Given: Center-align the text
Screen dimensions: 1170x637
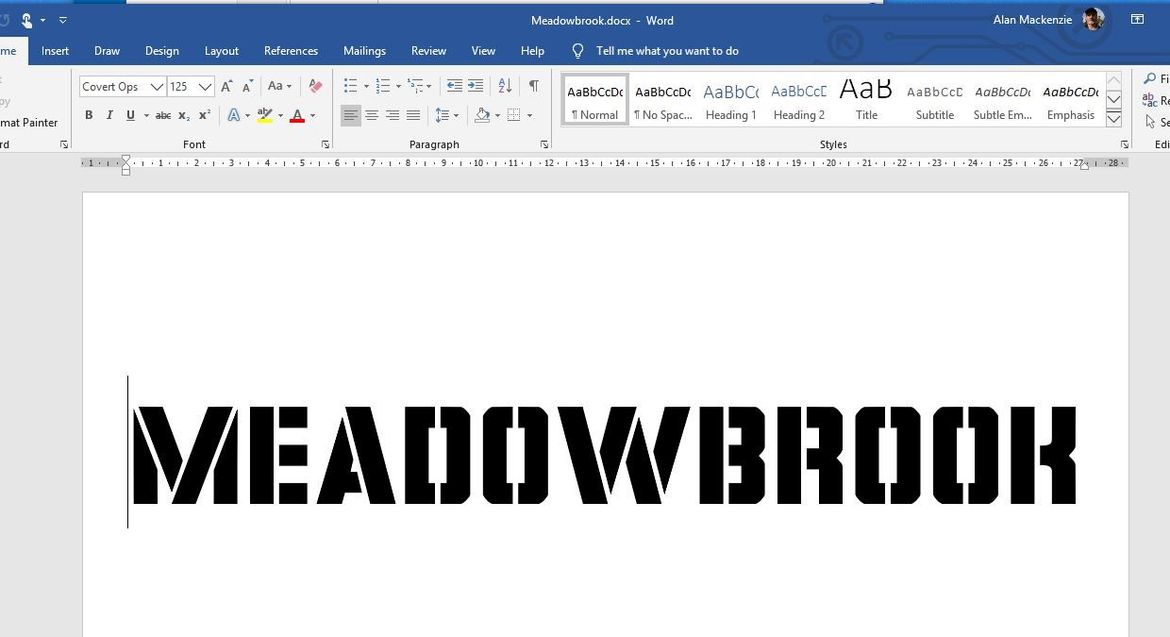Looking at the screenshot, I should click(371, 116).
